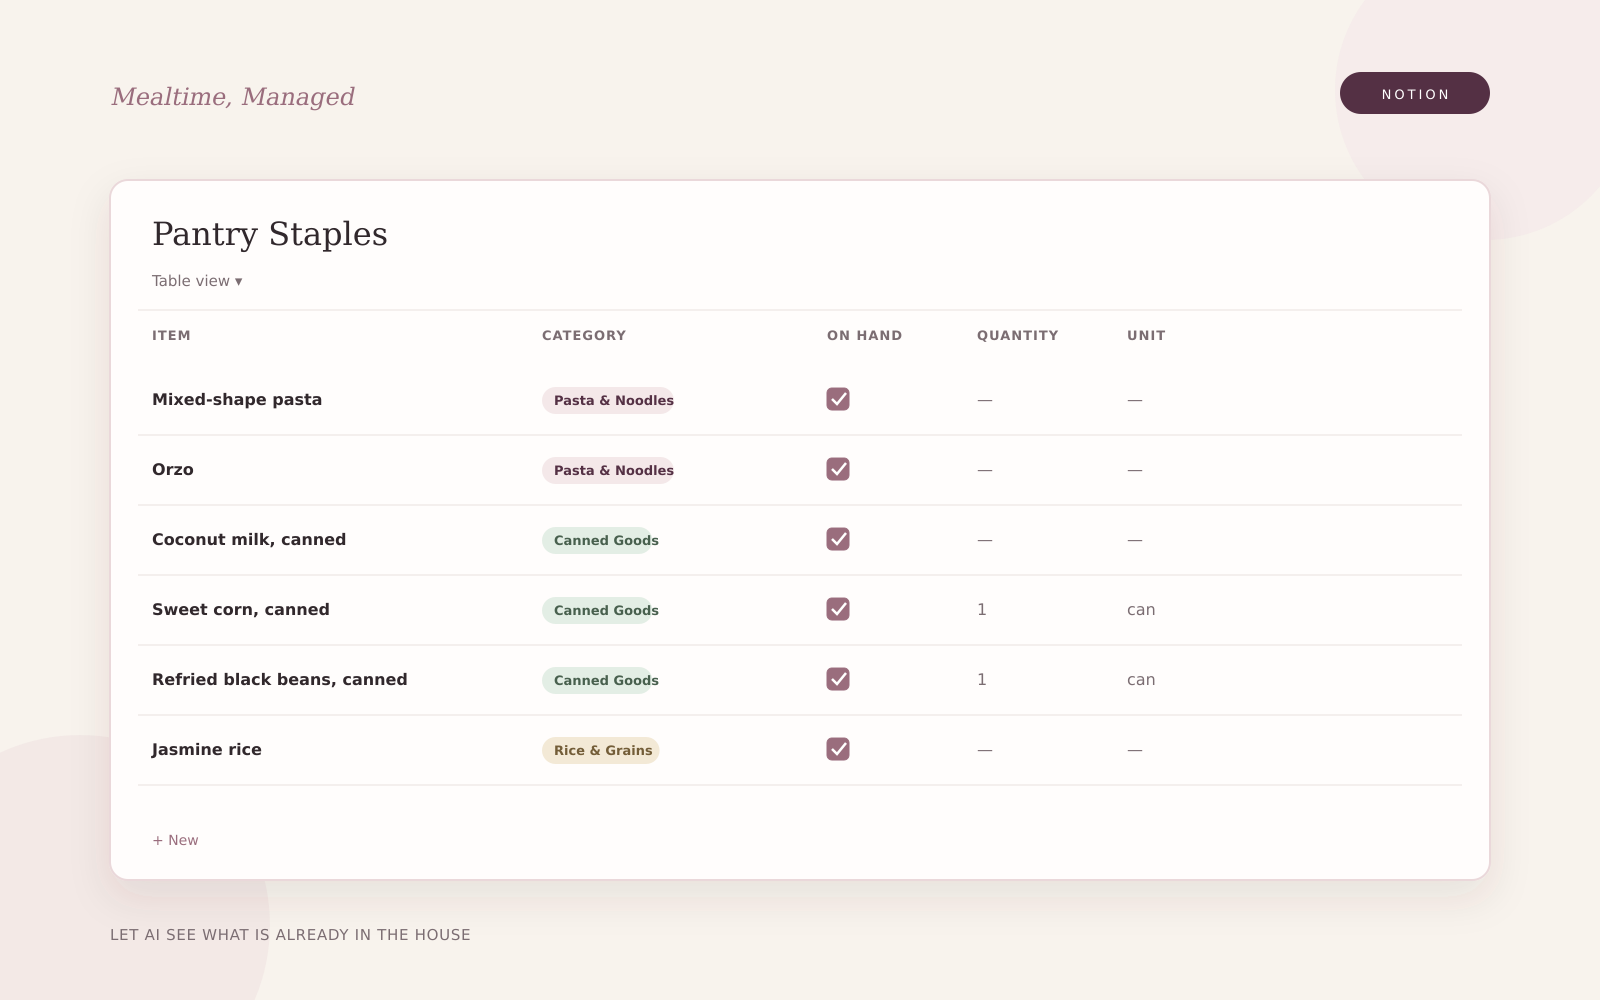Viewport: 1600px width, 1000px height.
Task: Click the Pantry Staples database title
Action: 270,234
